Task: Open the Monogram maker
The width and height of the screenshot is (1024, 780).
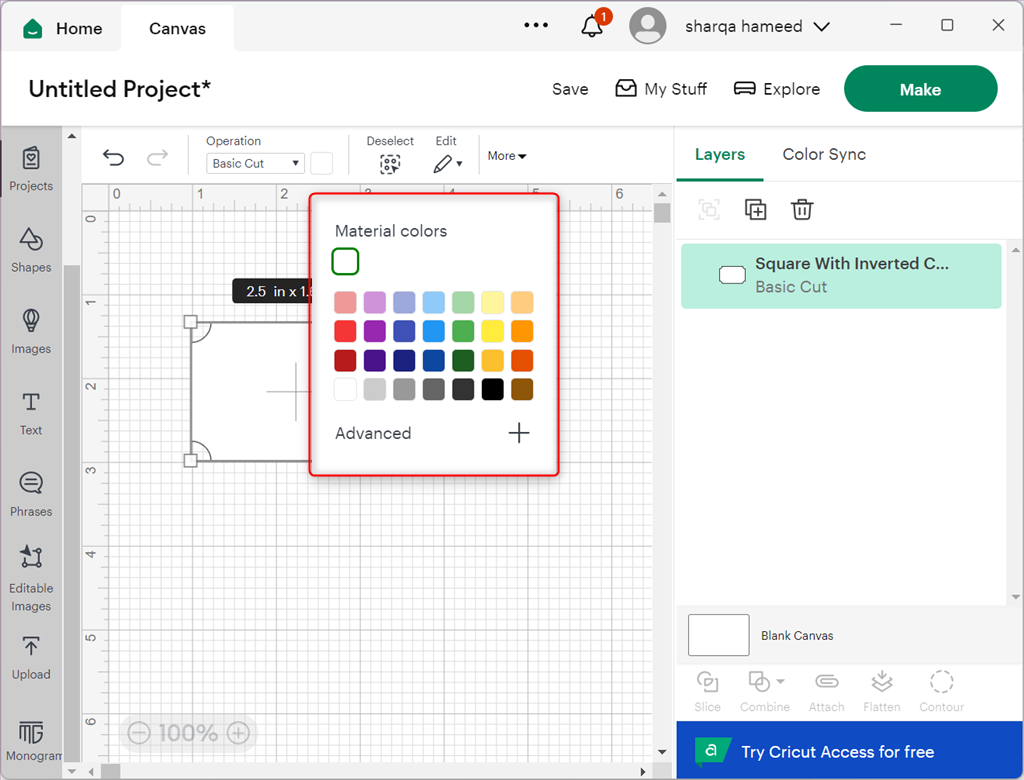Action: tap(33, 741)
